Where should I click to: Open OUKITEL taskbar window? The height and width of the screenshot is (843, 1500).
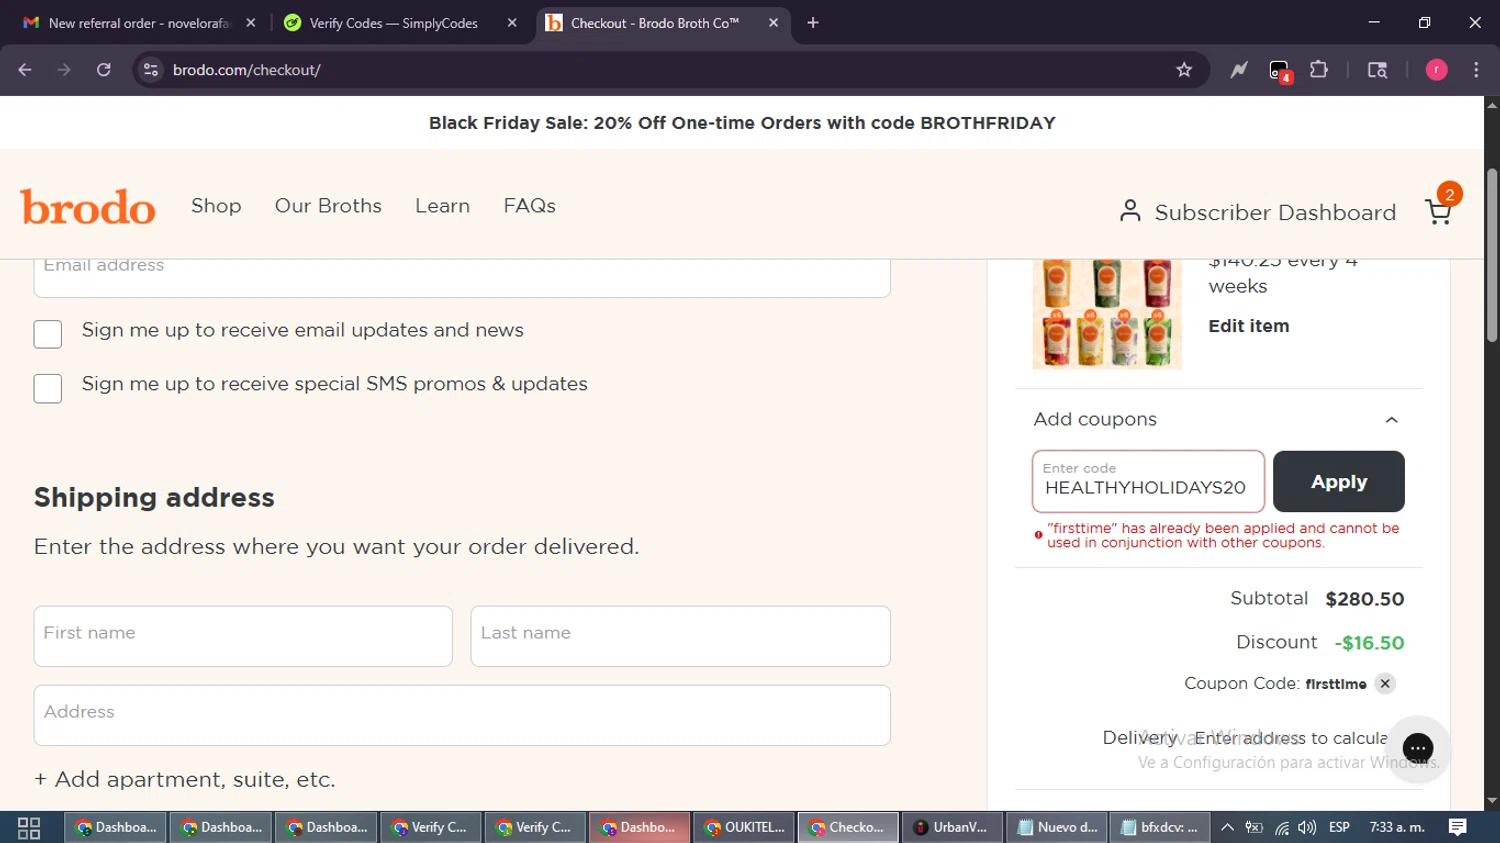(x=745, y=827)
